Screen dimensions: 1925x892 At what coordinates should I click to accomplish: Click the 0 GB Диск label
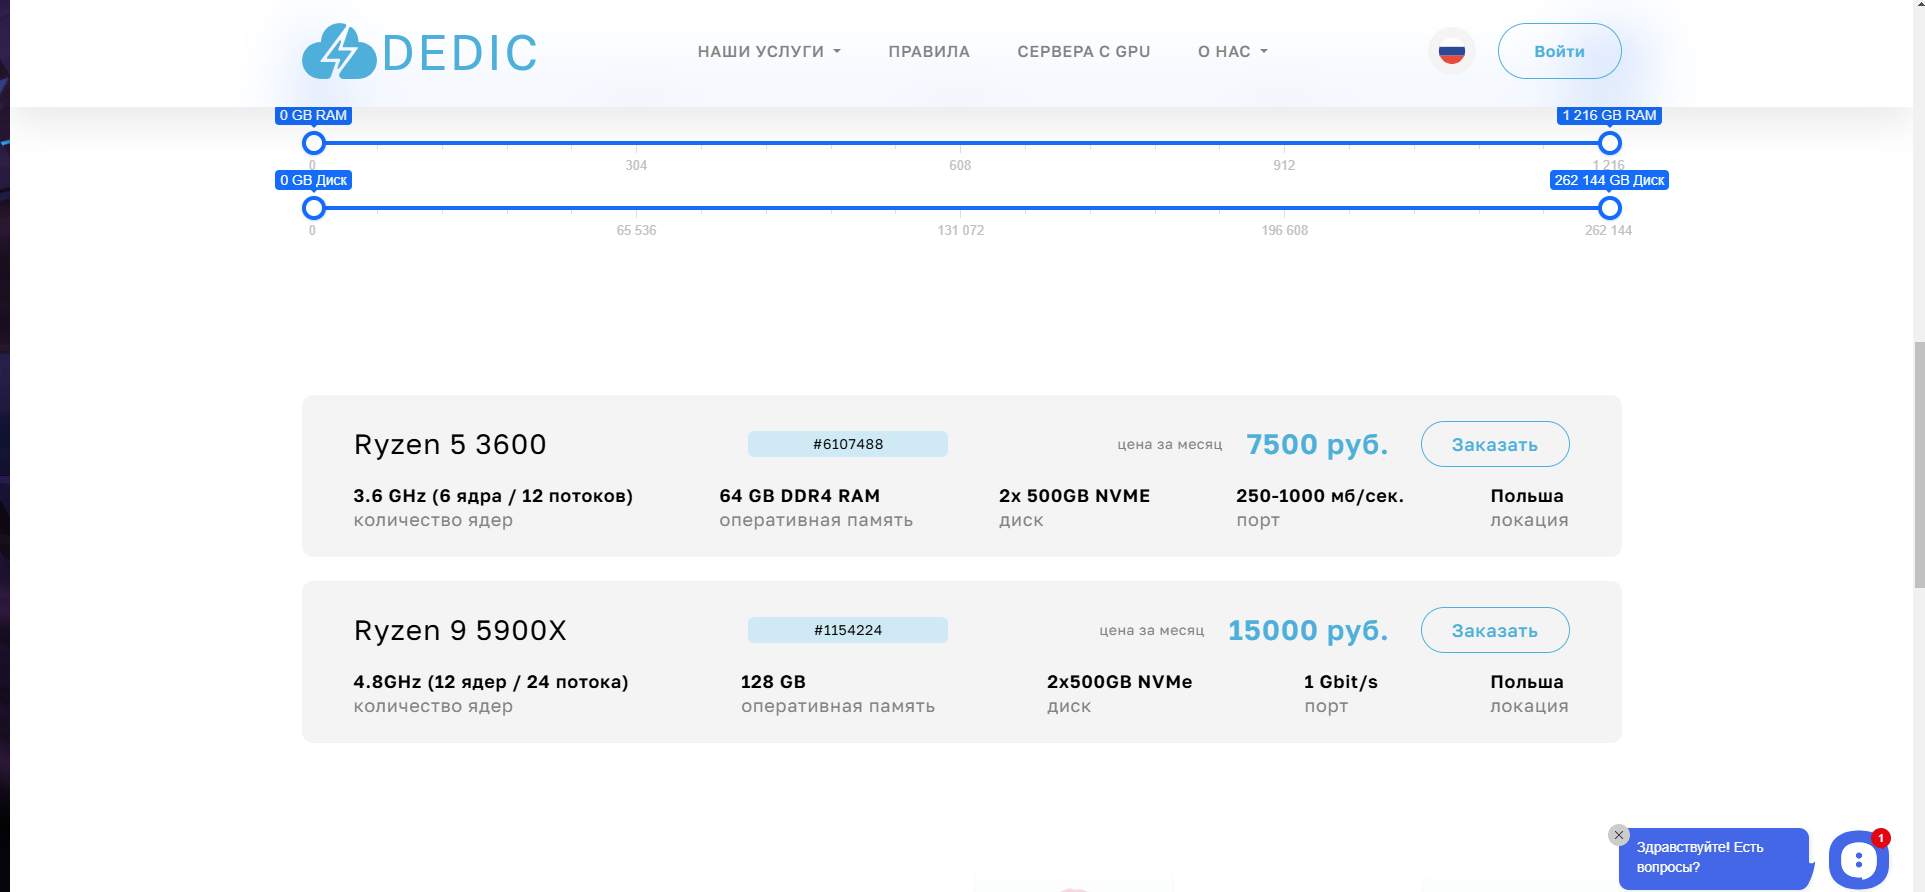click(313, 180)
